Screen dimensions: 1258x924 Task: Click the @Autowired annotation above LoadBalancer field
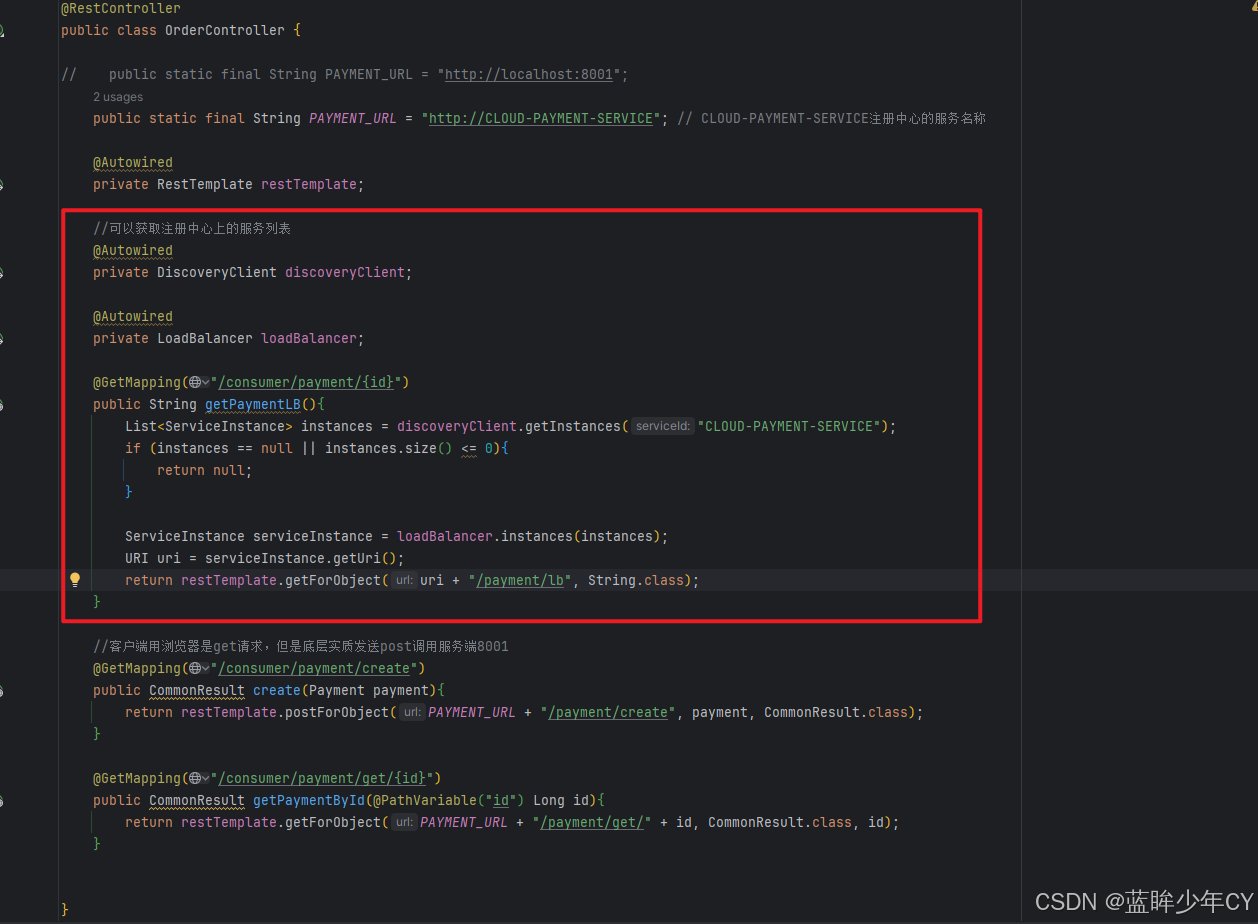pos(133,316)
